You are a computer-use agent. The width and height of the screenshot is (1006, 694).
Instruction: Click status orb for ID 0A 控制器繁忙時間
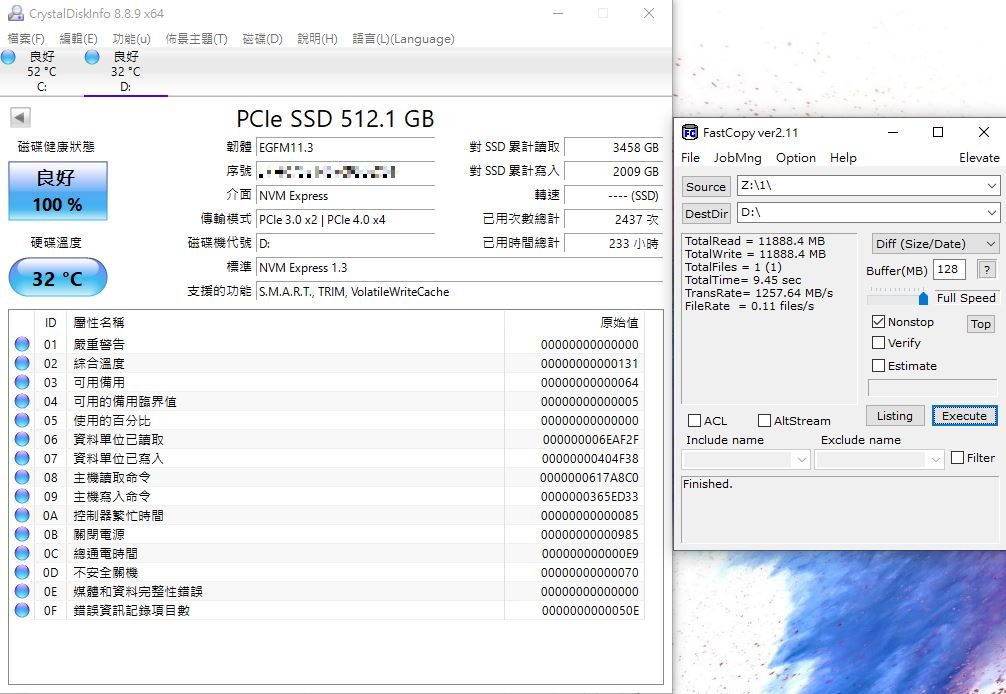pyautogui.click(x=22, y=515)
